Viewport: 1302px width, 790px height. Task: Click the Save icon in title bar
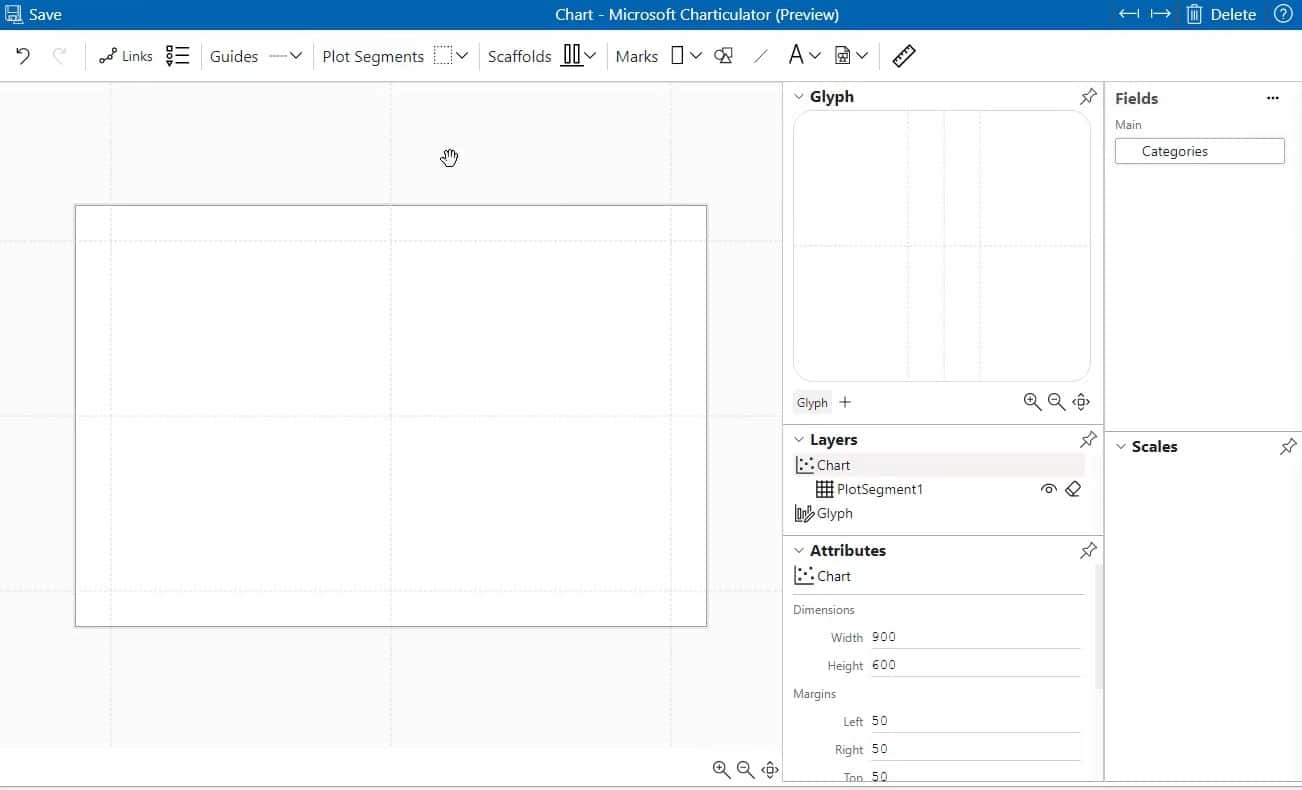point(14,14)
